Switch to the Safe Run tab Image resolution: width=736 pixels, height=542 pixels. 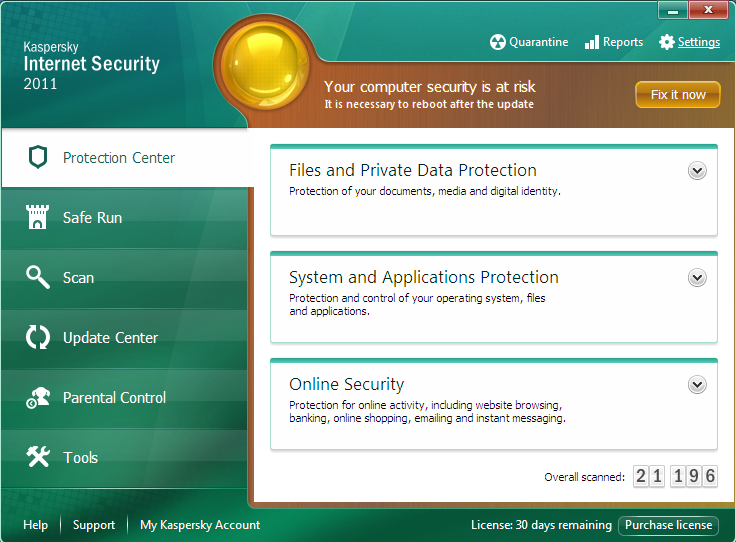click(92, 218)
